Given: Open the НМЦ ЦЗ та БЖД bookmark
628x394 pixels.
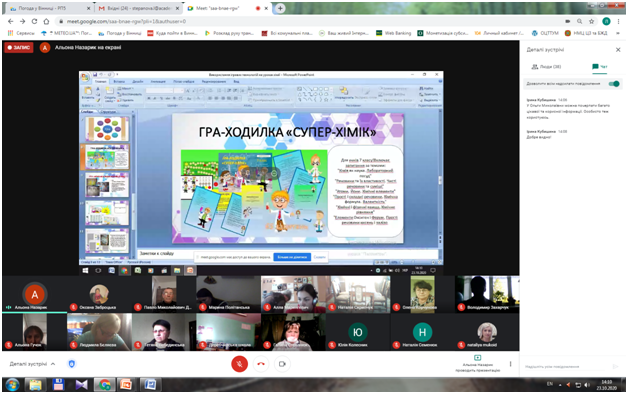Looking at the screenshot, I should coord(586,33).
